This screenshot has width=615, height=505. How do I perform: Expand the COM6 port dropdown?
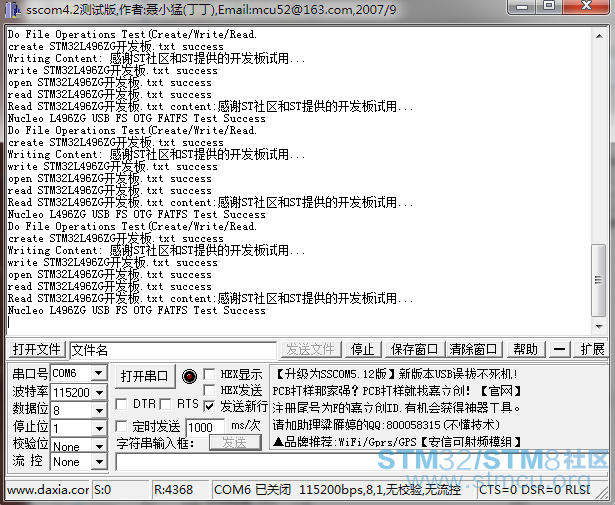pos(99,373)
